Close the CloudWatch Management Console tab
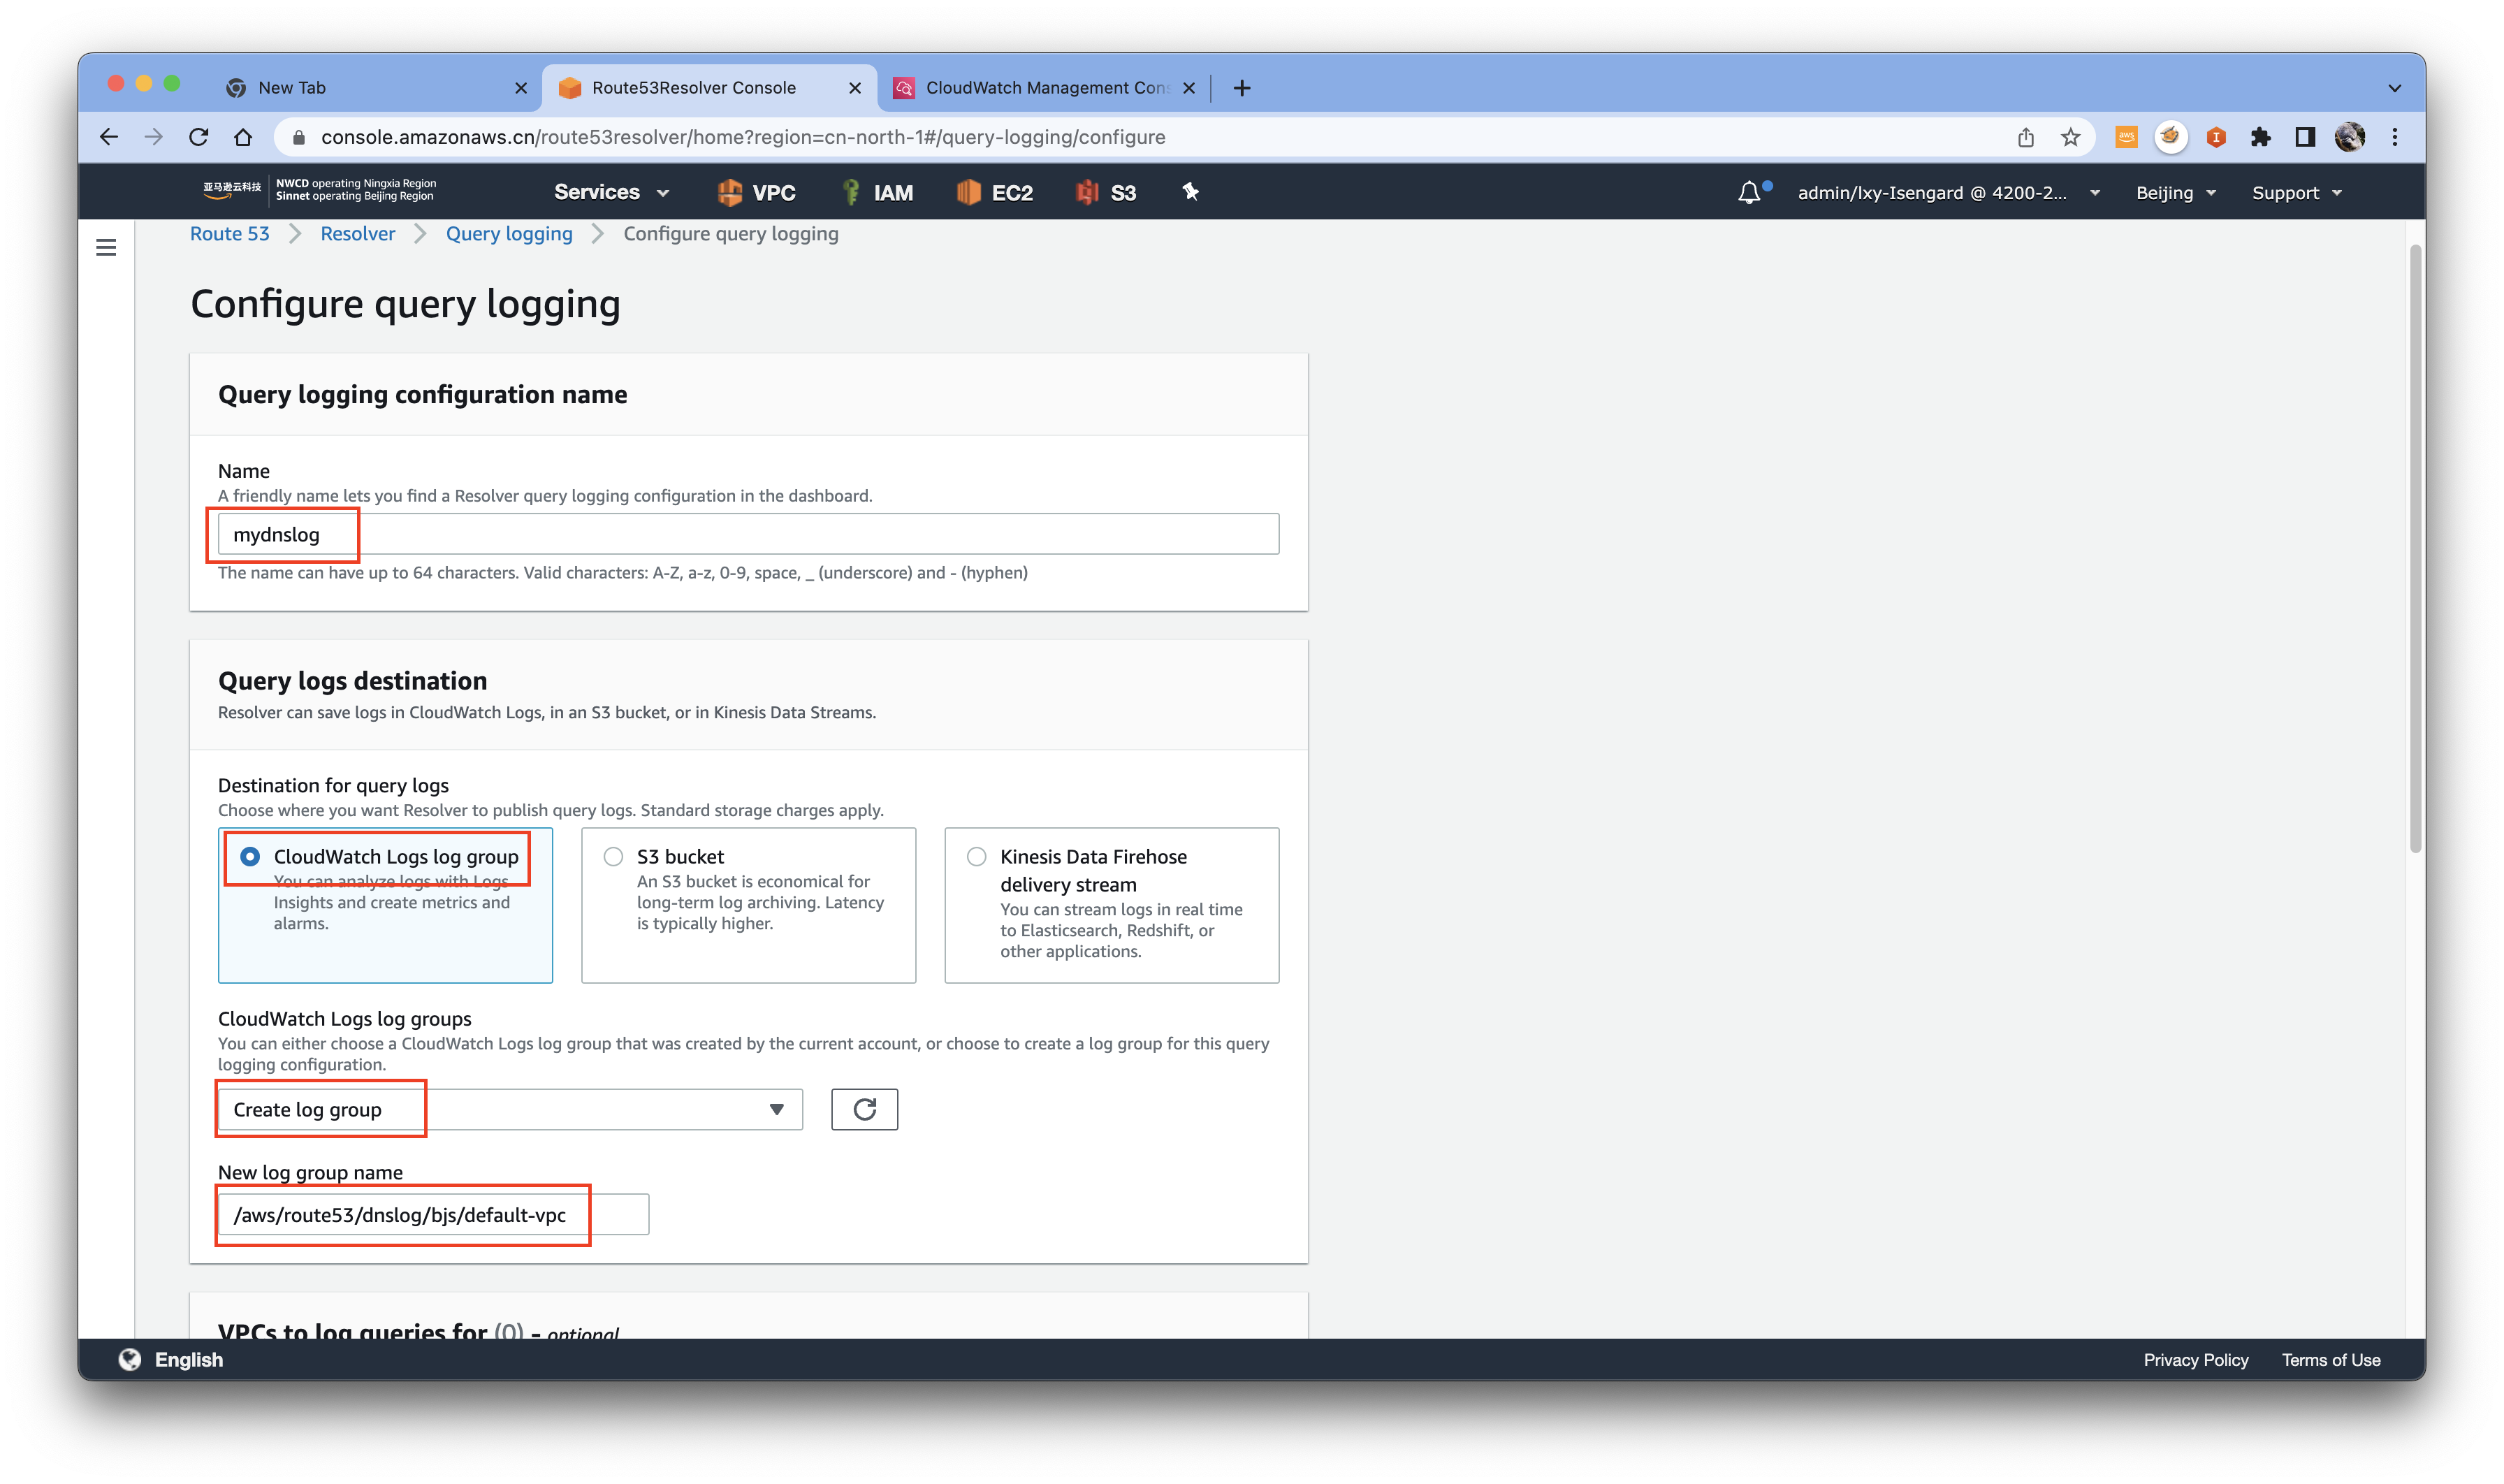The image size is (2504, 1484). [x=1189, y=88]
